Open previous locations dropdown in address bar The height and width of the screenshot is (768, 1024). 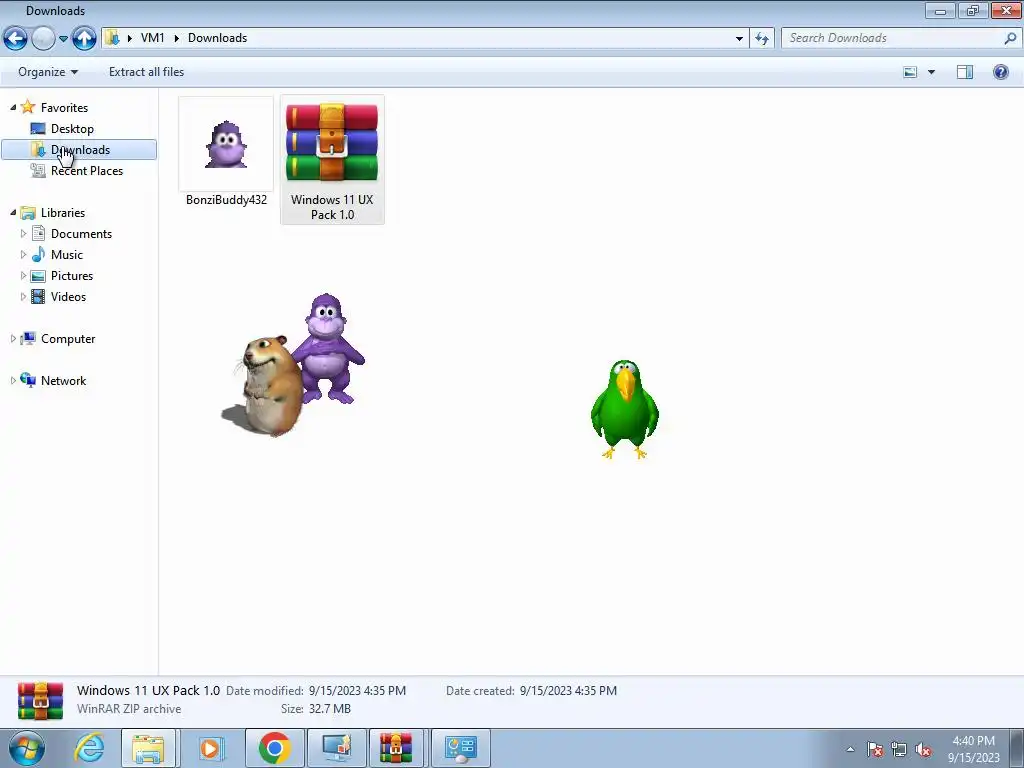(x=739, y=39)
